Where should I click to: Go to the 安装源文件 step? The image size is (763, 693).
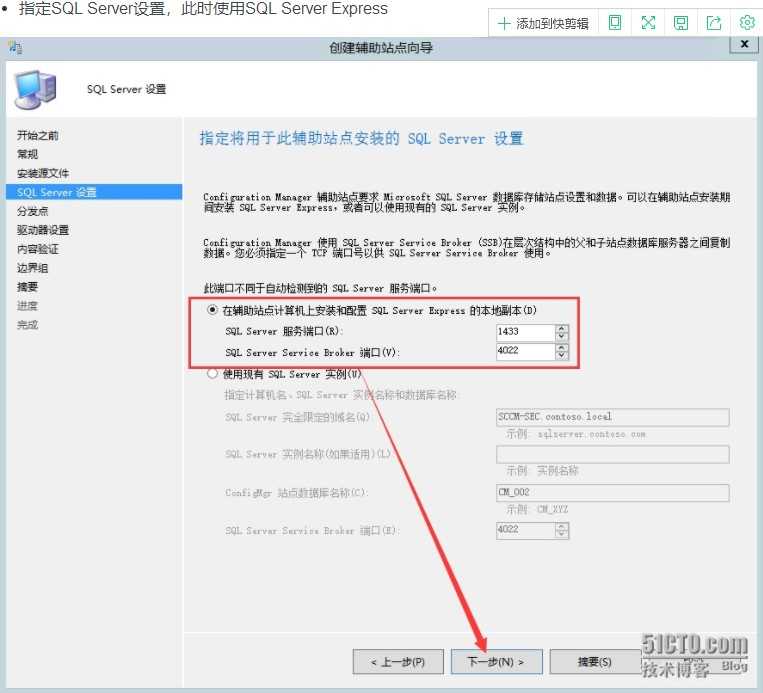pos(43,173)
